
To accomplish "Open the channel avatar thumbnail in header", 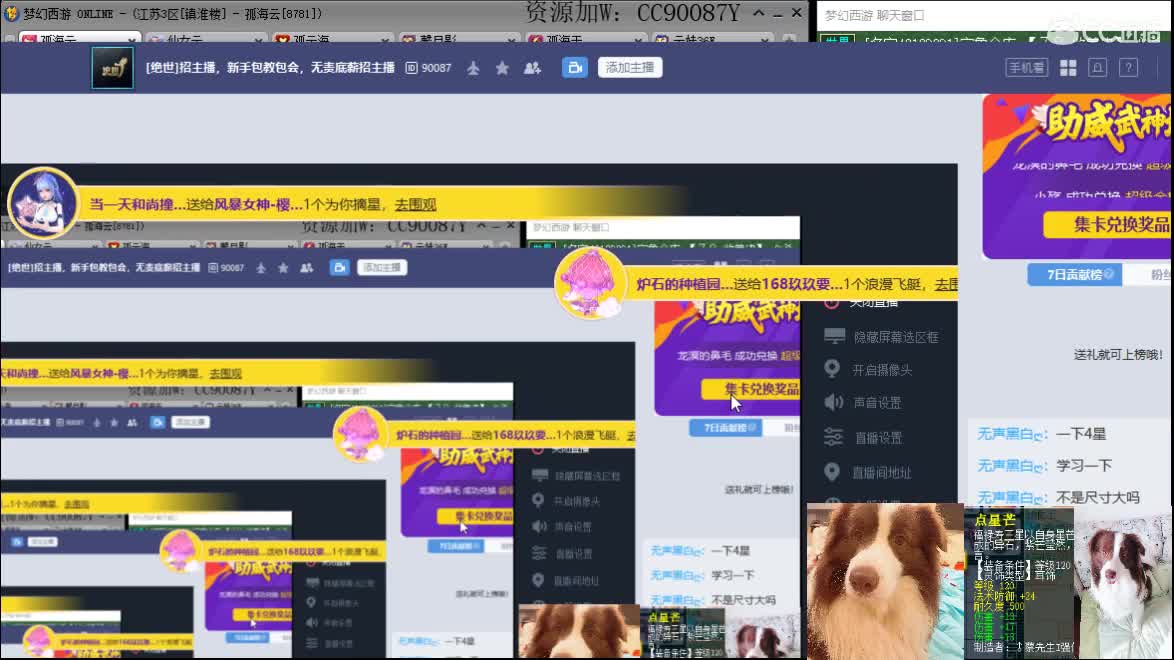I will click(x=112, y=68).
